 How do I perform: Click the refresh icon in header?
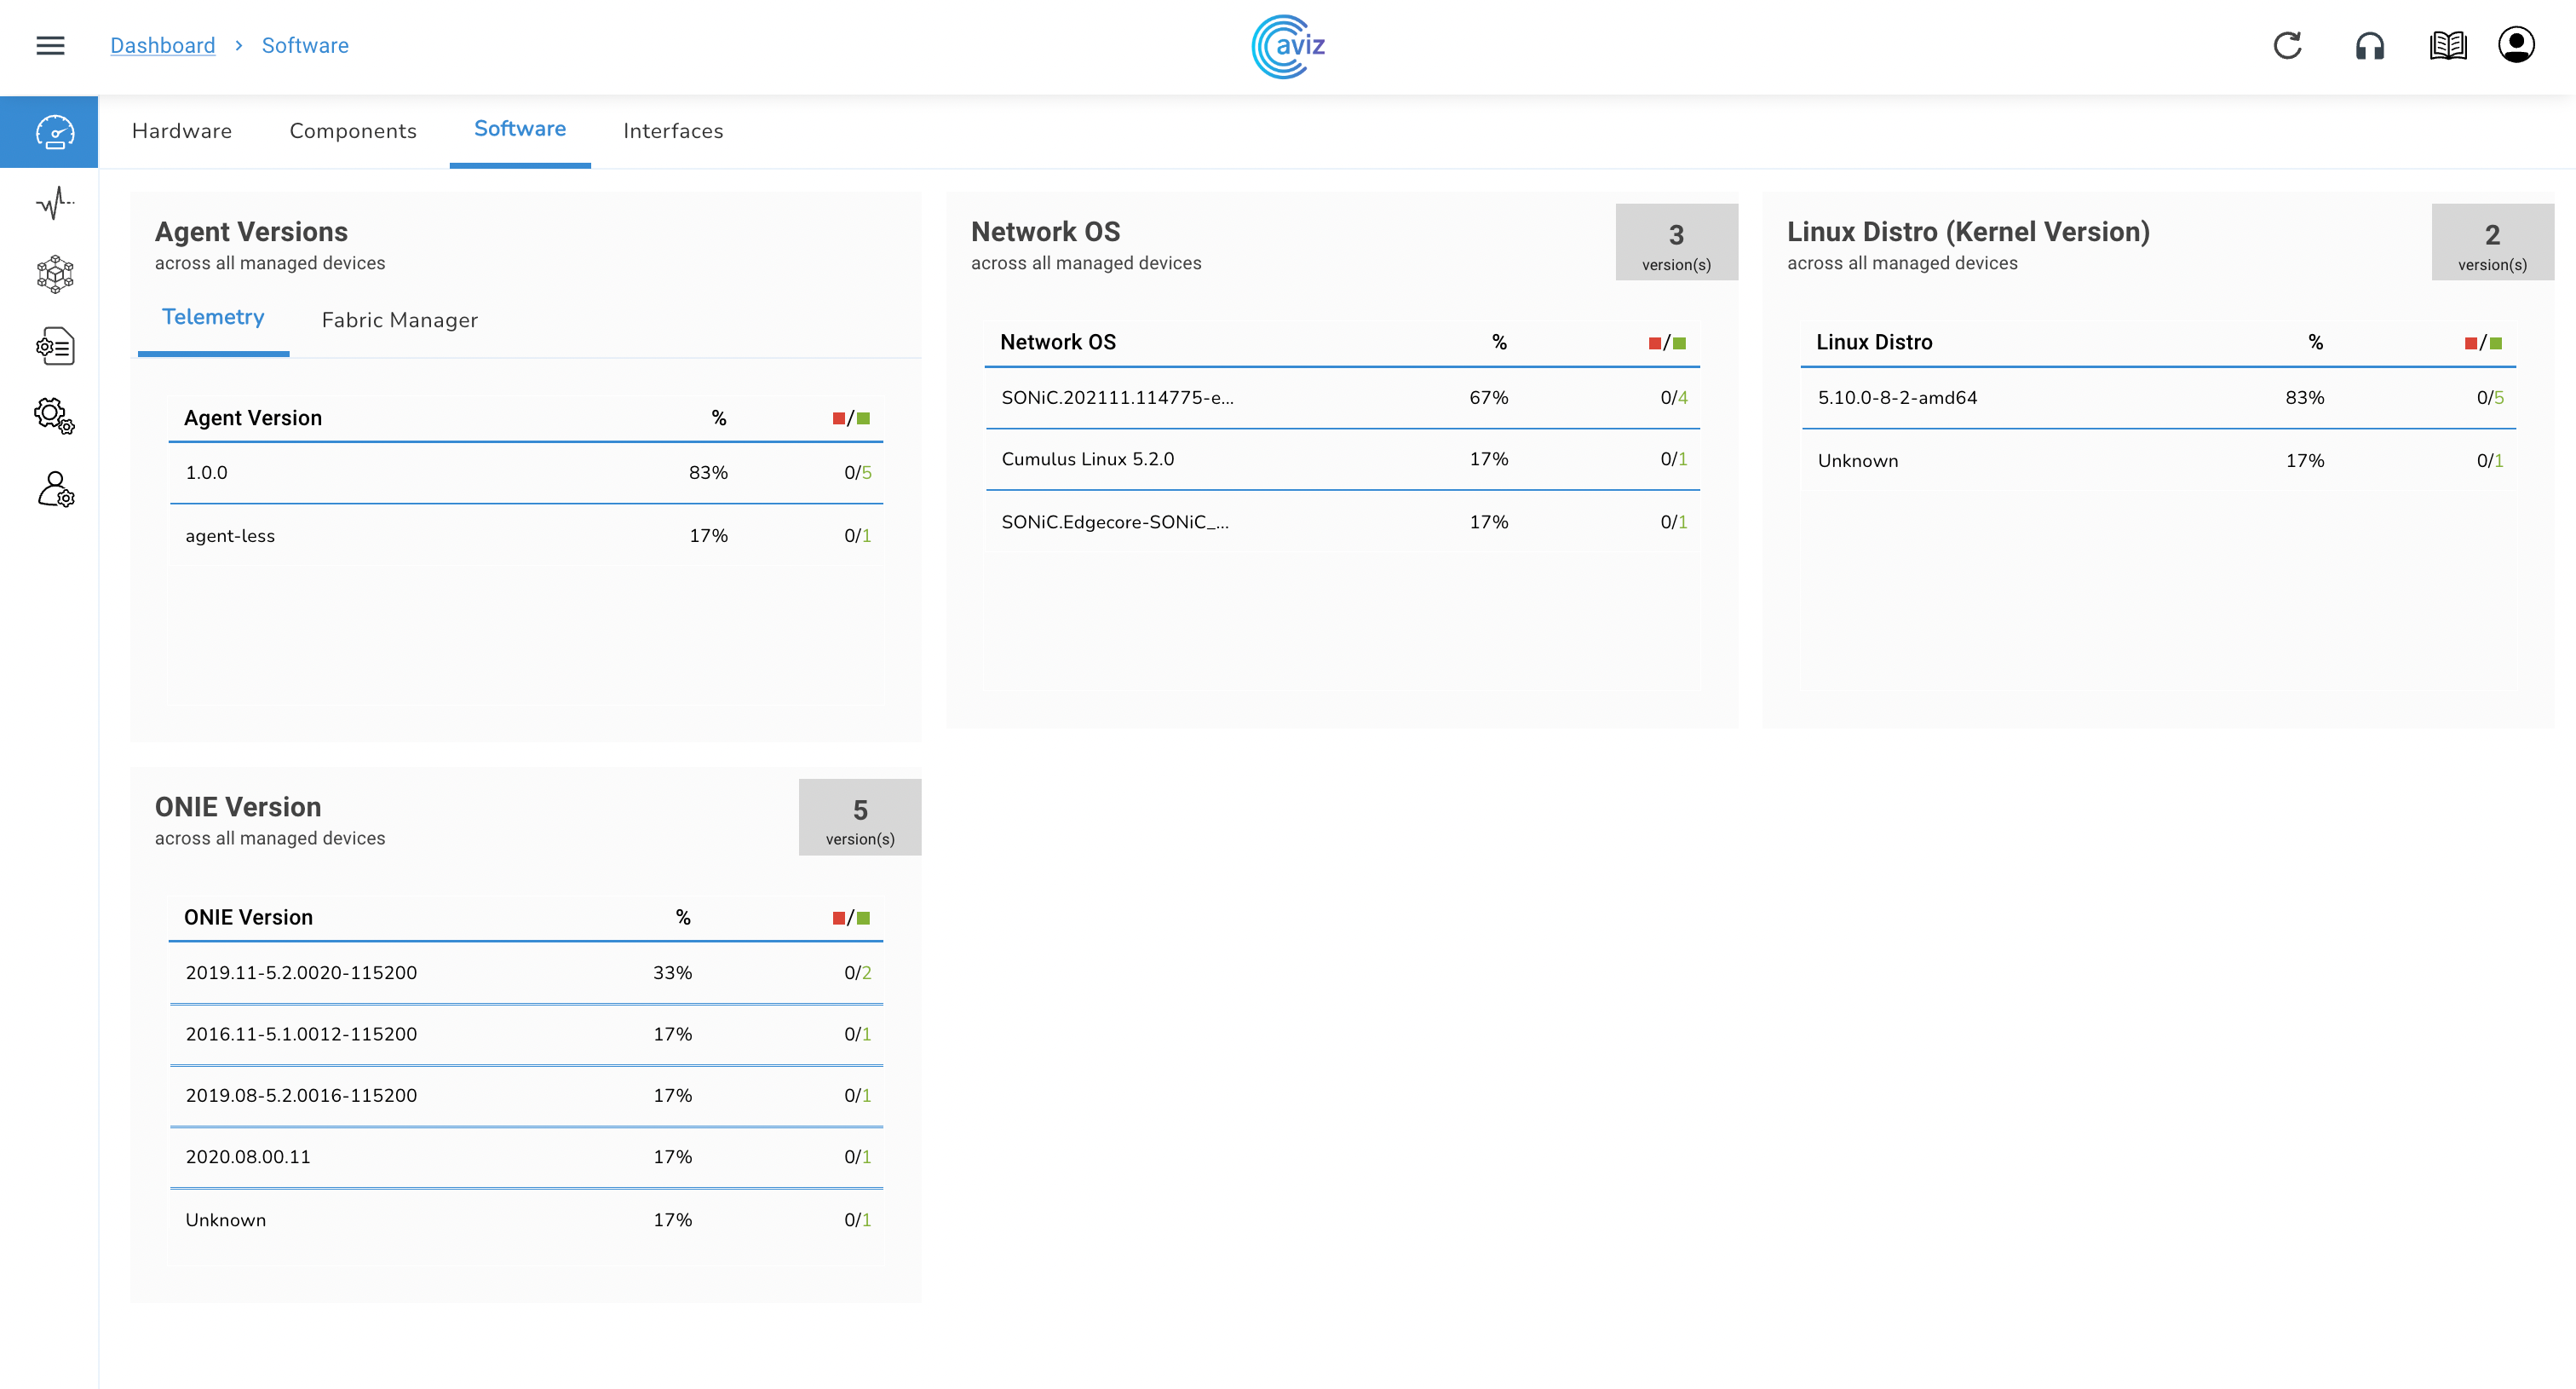2287,45
